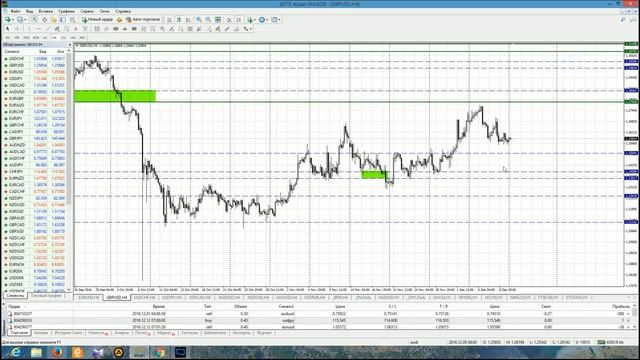
Task: Select GBPUSD row in Market Watch
Action: click(x=36, y=65)
